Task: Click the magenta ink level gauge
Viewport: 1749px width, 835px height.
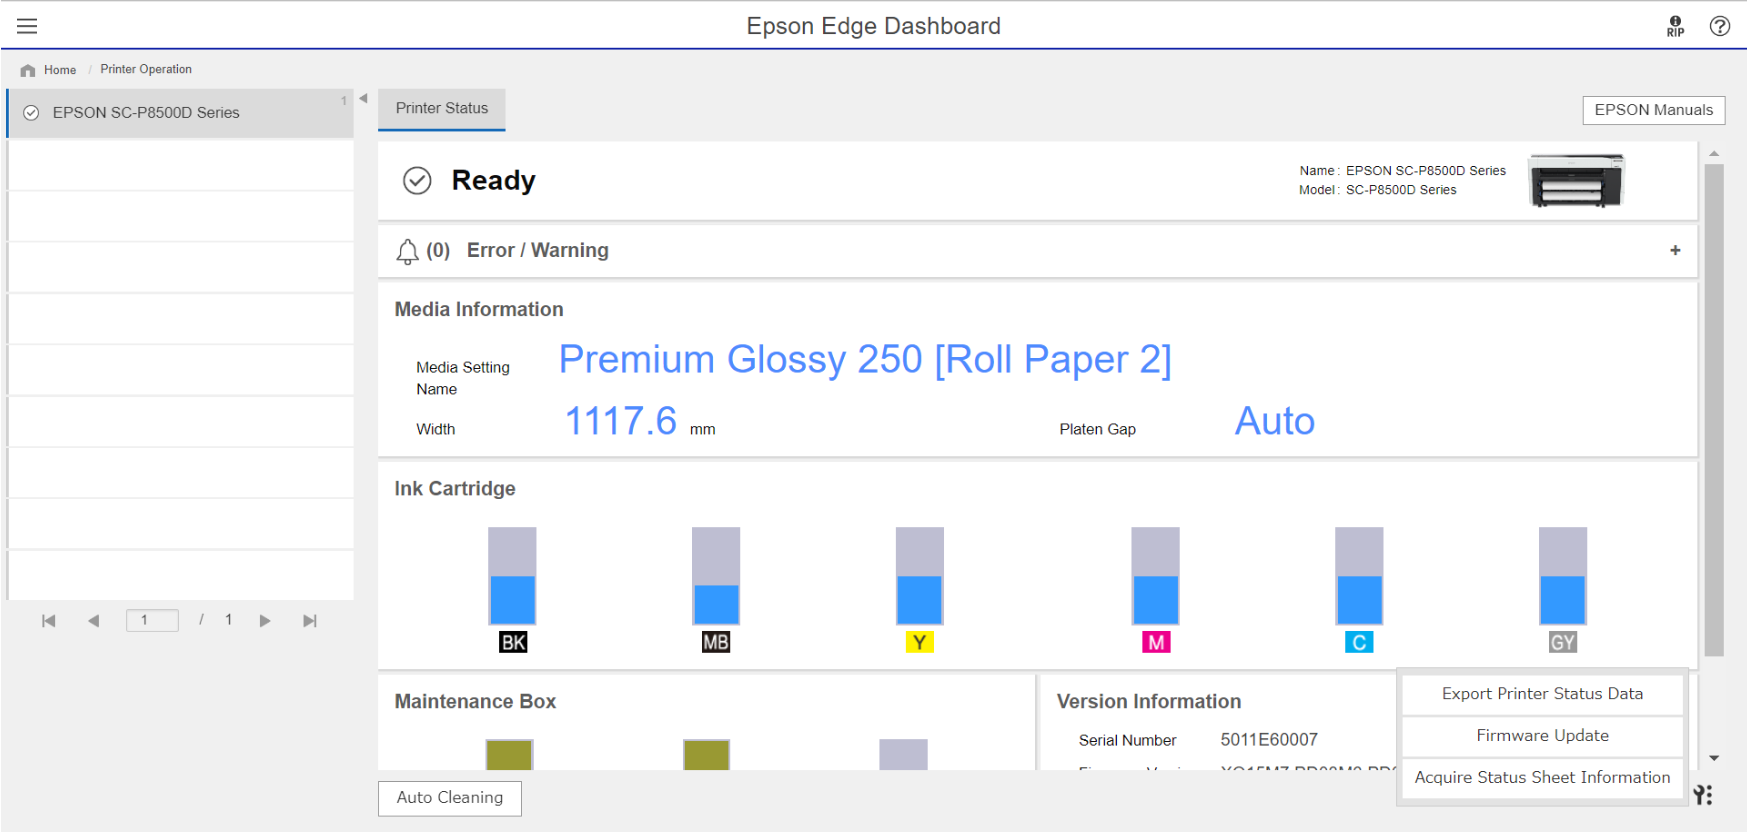Action: (x=1155, y=577)
